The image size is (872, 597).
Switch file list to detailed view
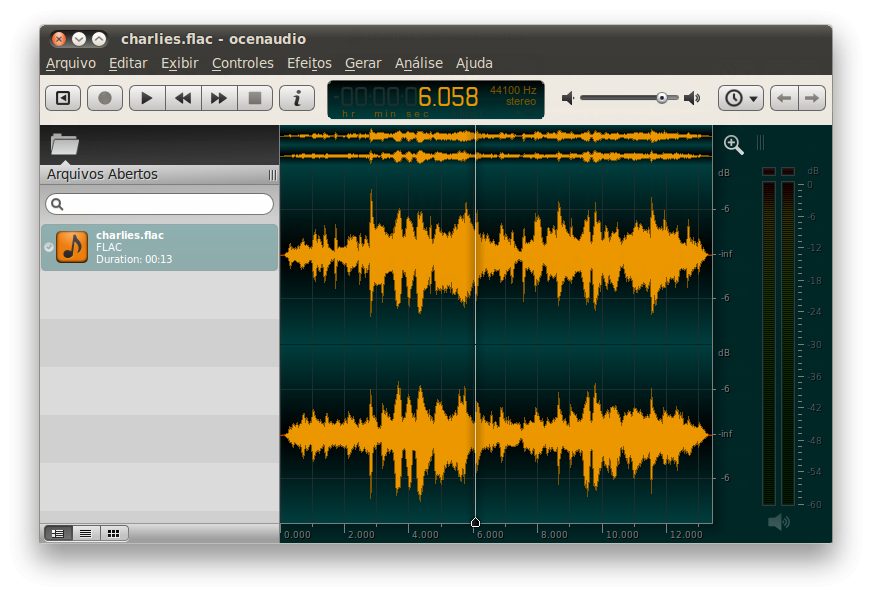click(58, 533)
